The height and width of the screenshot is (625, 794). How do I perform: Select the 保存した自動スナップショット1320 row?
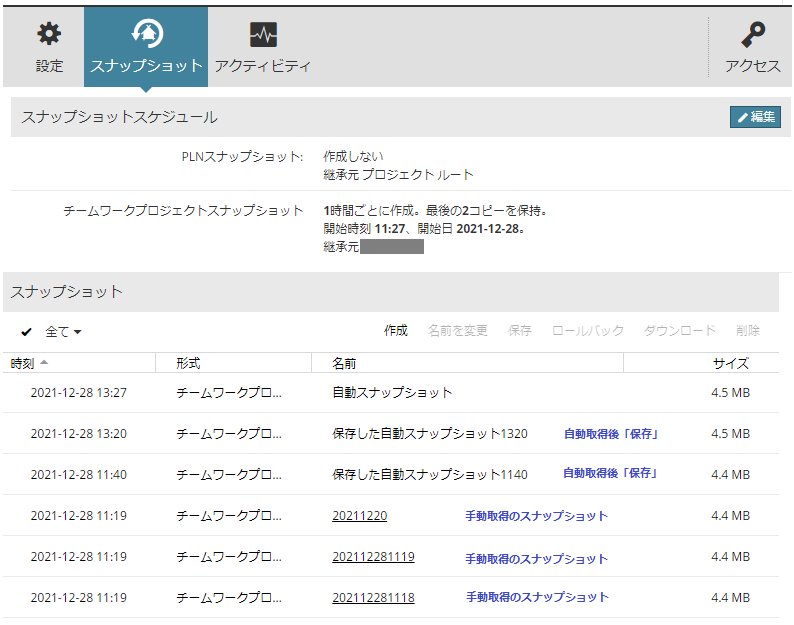point(390,434)
